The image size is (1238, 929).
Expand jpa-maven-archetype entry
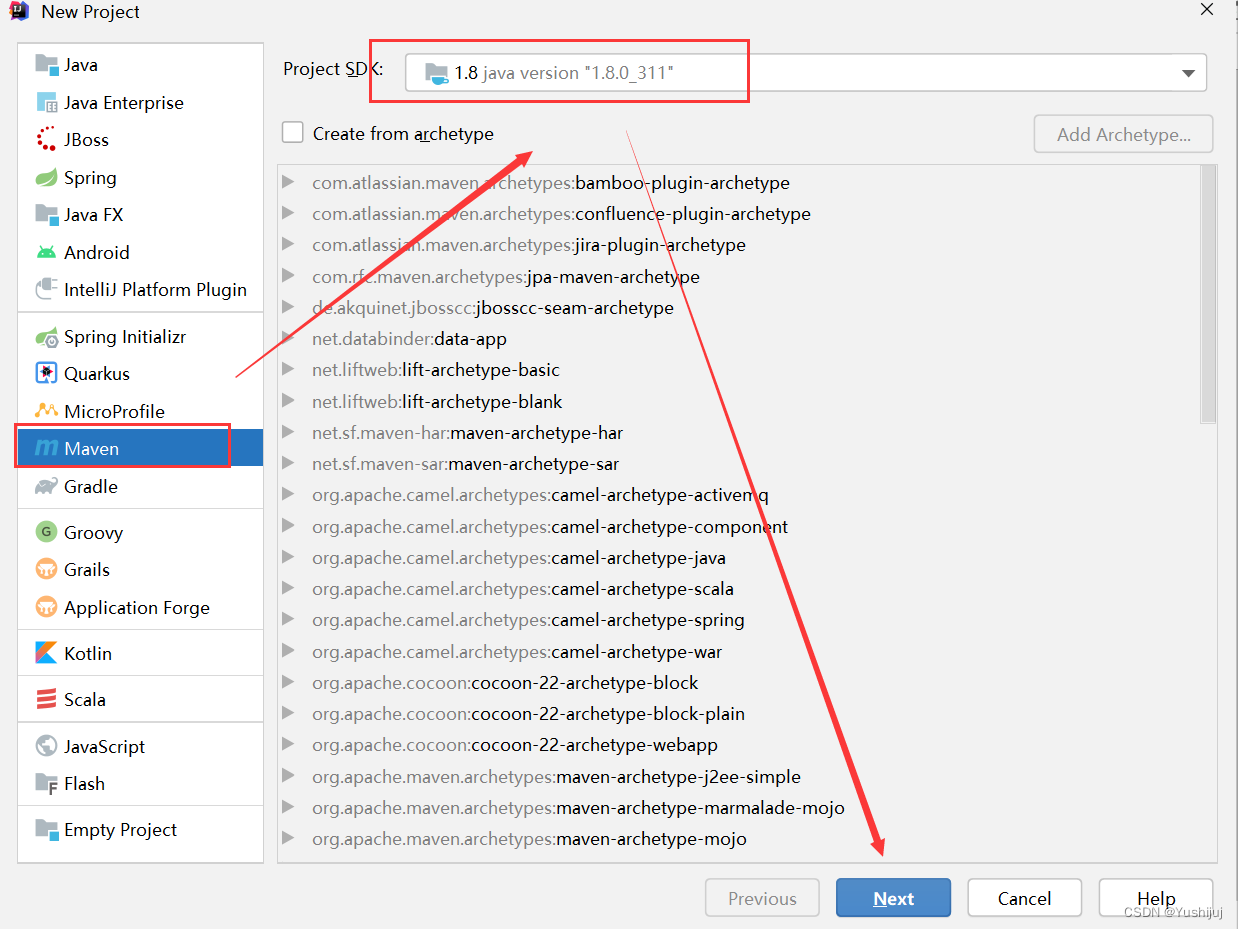coord(288,276)
